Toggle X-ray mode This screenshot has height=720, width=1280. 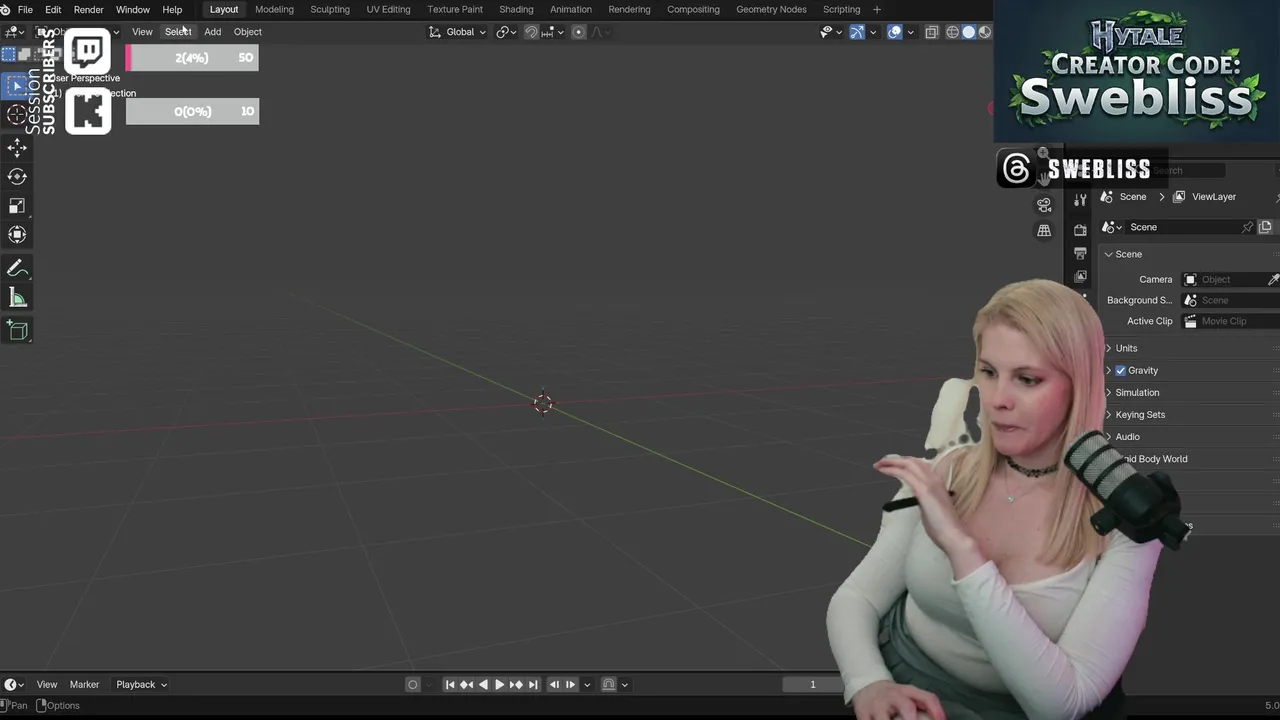click(x=931, y=32)
